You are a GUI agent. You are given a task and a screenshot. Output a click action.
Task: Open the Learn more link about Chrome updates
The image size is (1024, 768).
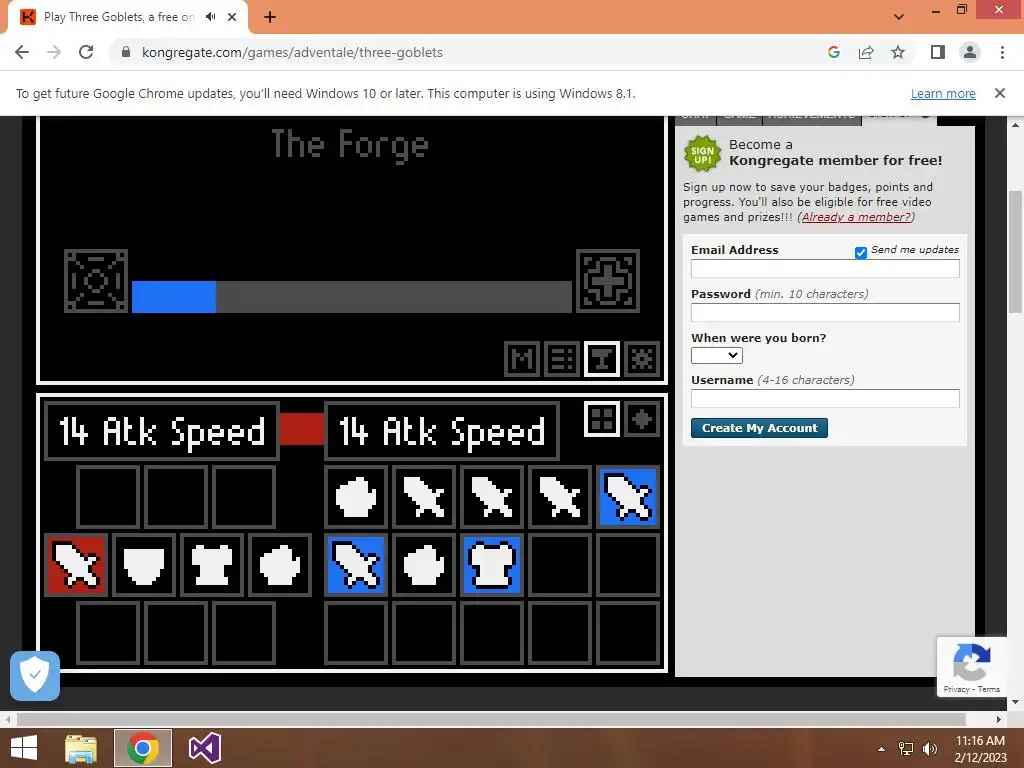(943, 93)
